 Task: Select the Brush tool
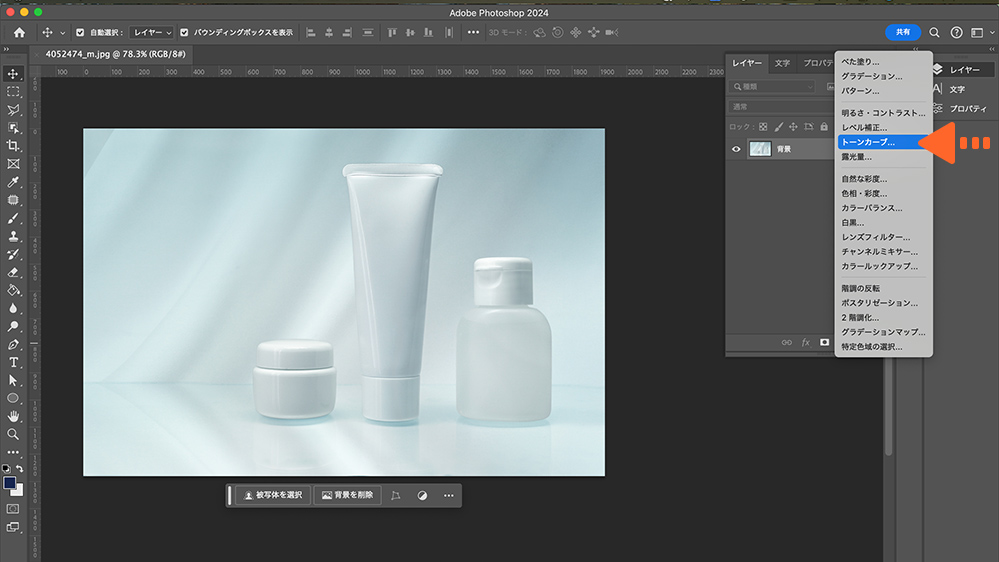[13, 218]
